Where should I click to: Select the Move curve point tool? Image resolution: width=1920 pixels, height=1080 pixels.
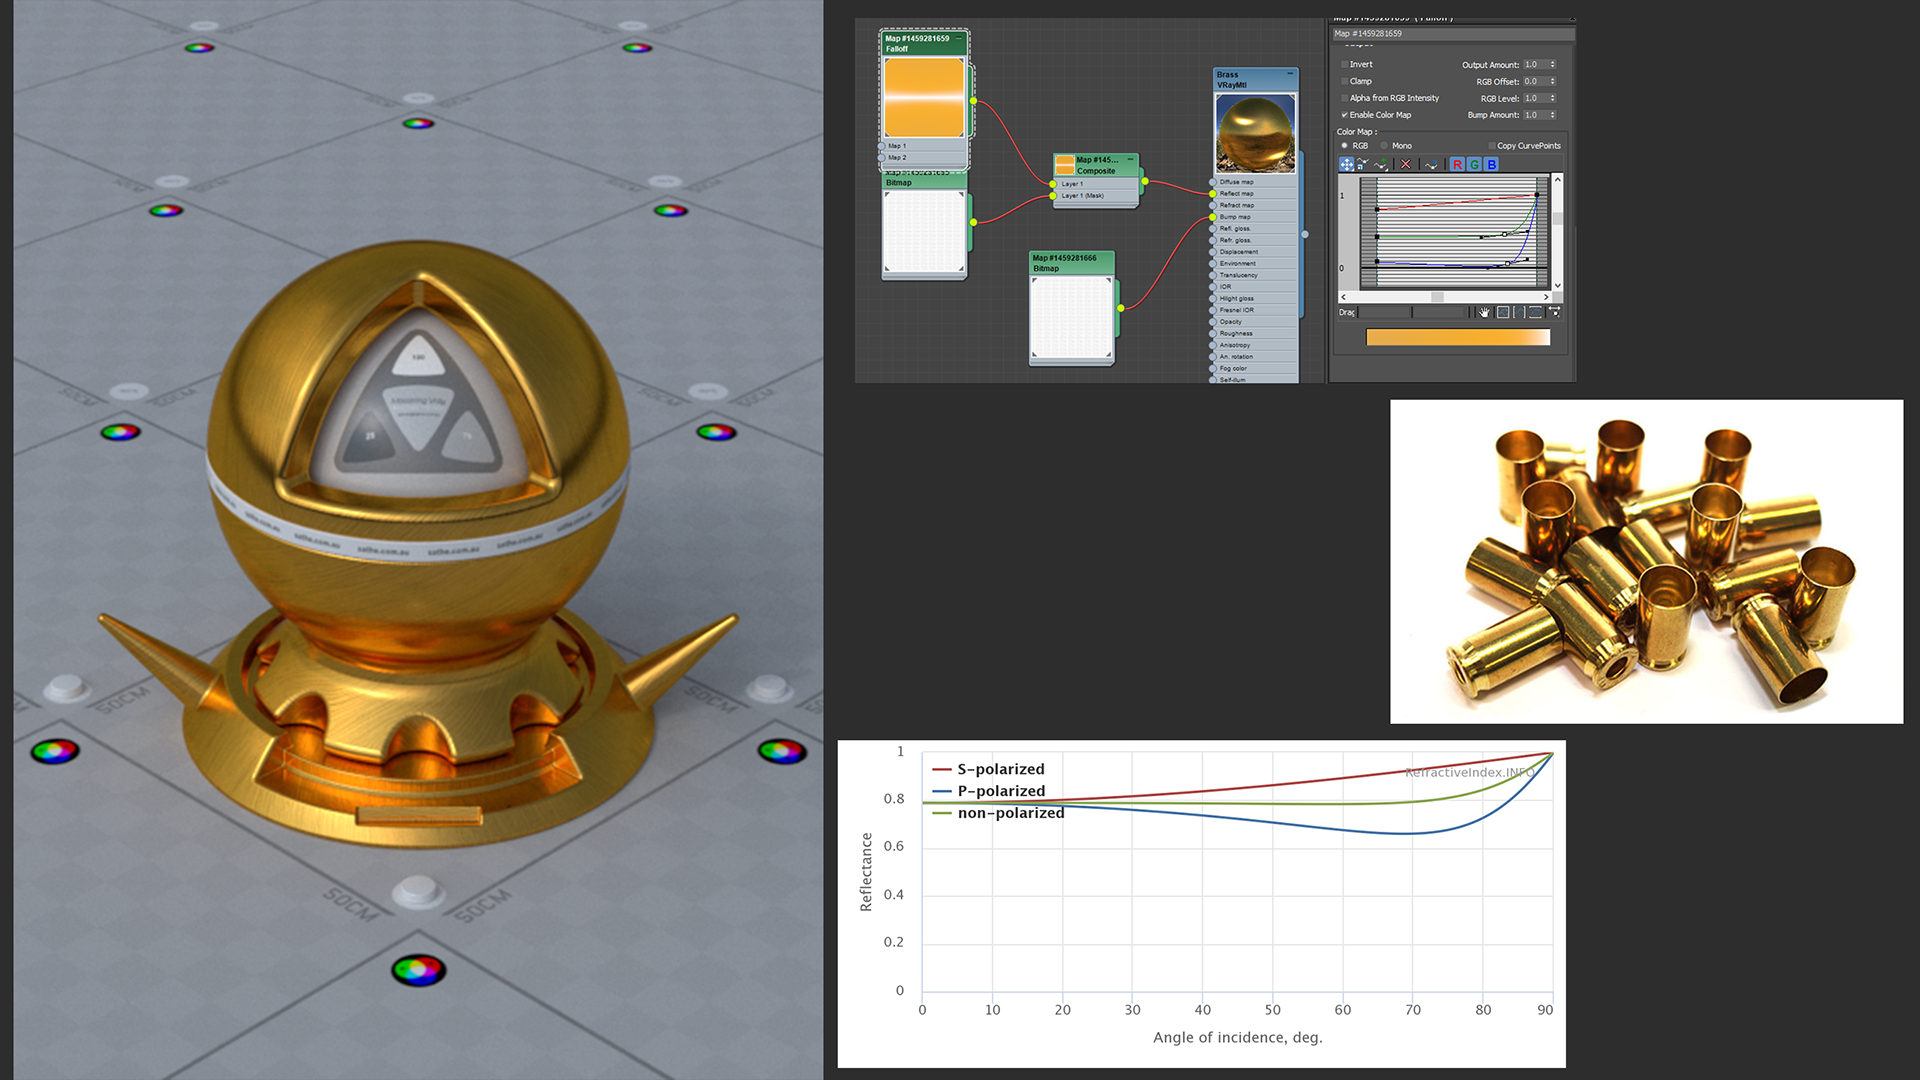pyautogui.click(x=1346, y=164)
